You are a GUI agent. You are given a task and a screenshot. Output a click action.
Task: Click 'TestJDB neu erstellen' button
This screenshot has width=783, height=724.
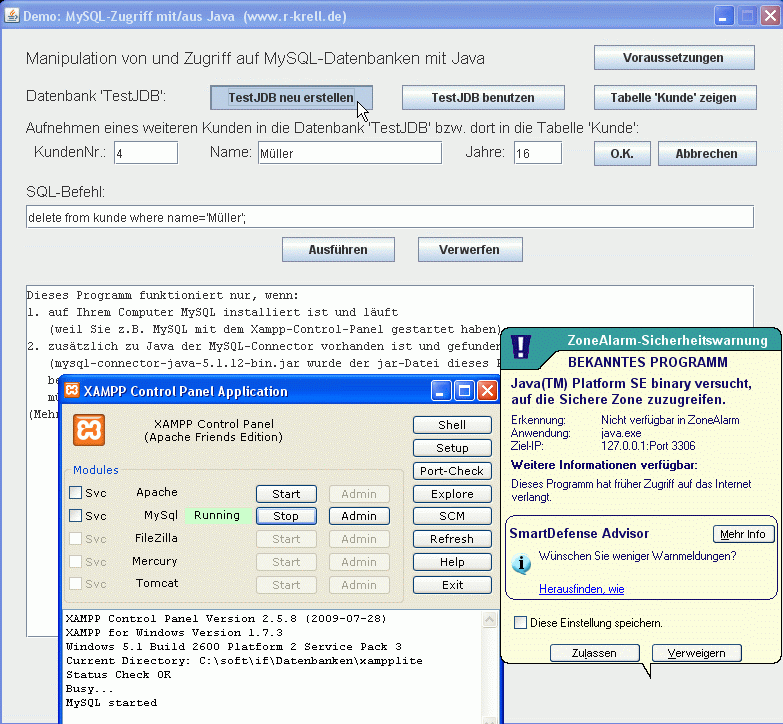[x=291, y=97]
